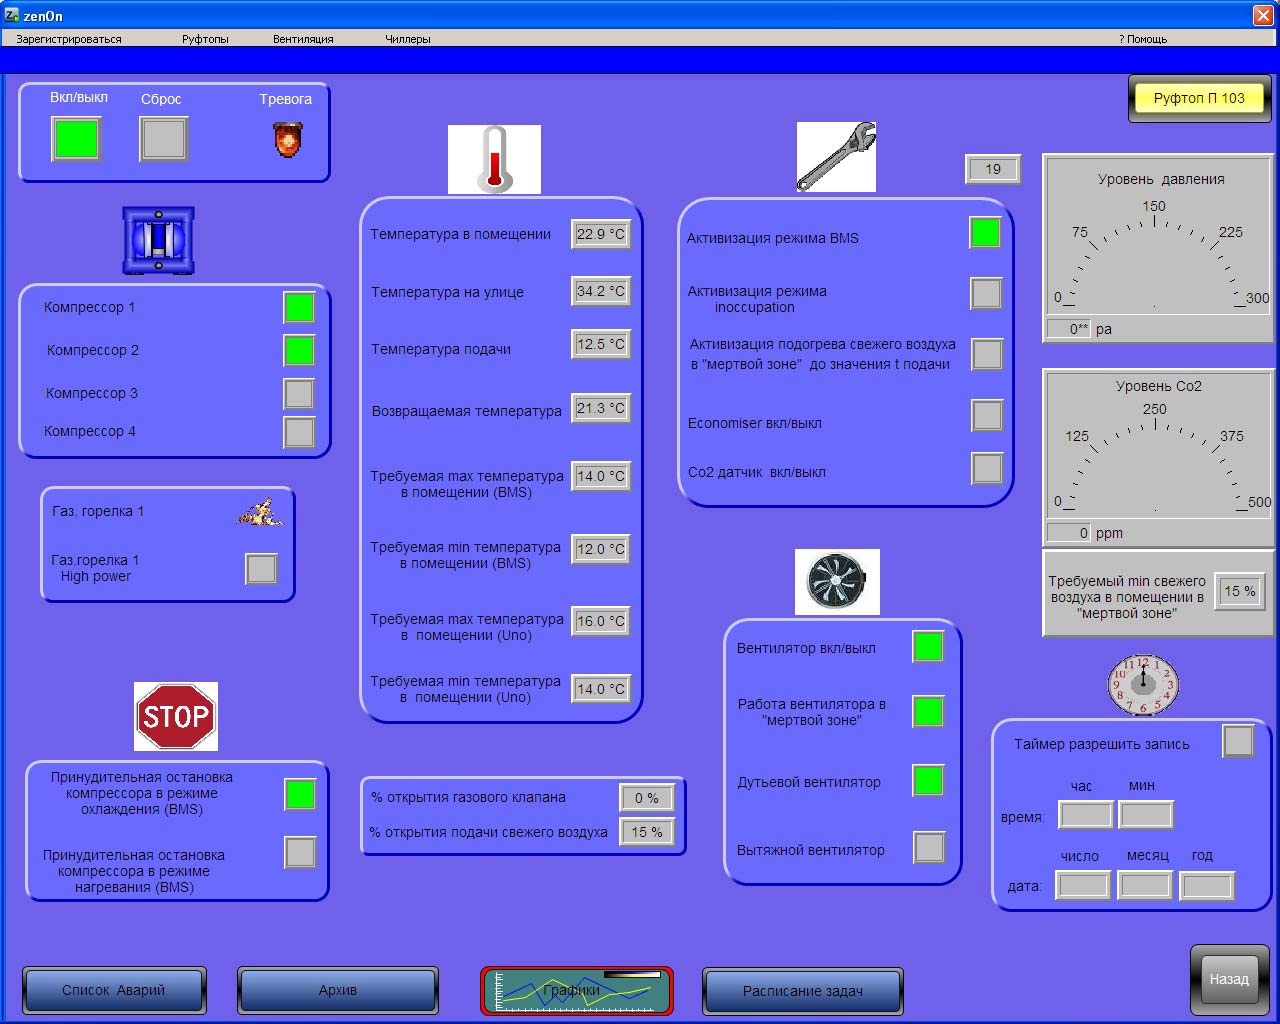Click the gas burner flame icon

[260, 514]
